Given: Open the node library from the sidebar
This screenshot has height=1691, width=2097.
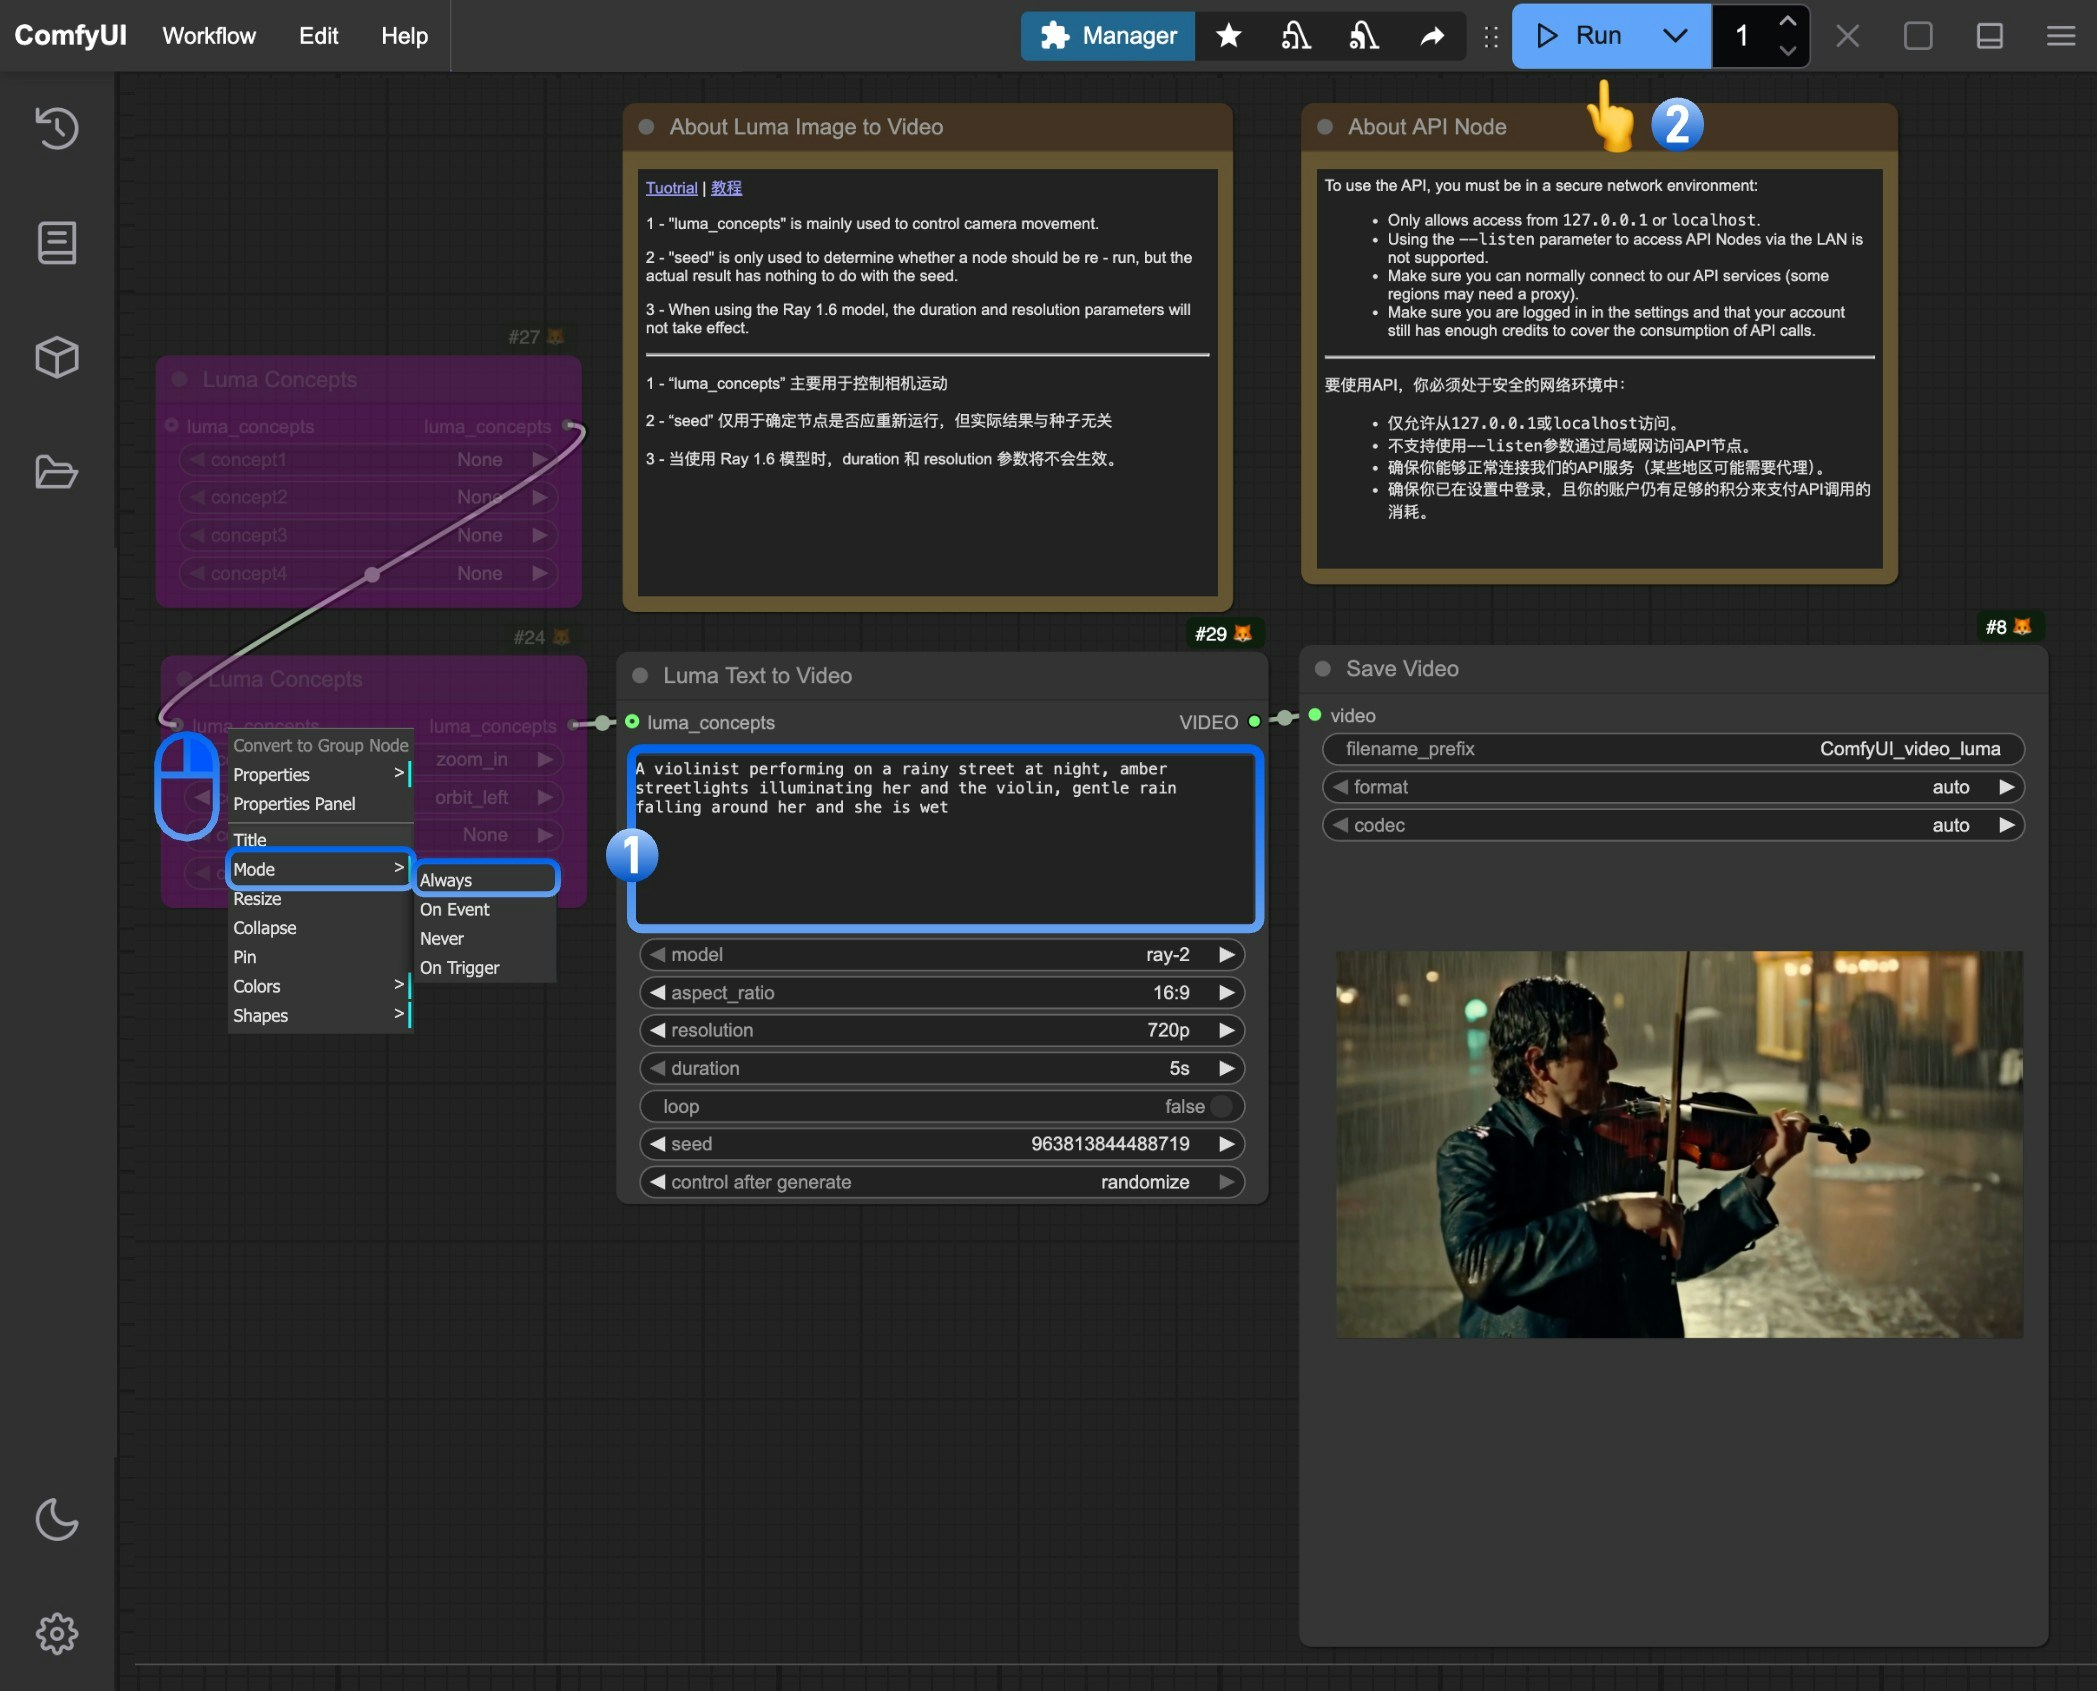Looking at the screenshot, I should pyautogui.click(x=56, y=242).
